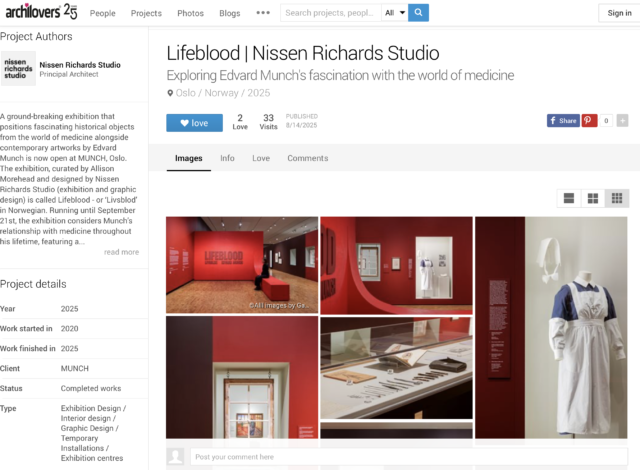Open the nurse uniform mannequin photo
The height and width of the screenshot is (470, 640).
[x=551, y=326]
